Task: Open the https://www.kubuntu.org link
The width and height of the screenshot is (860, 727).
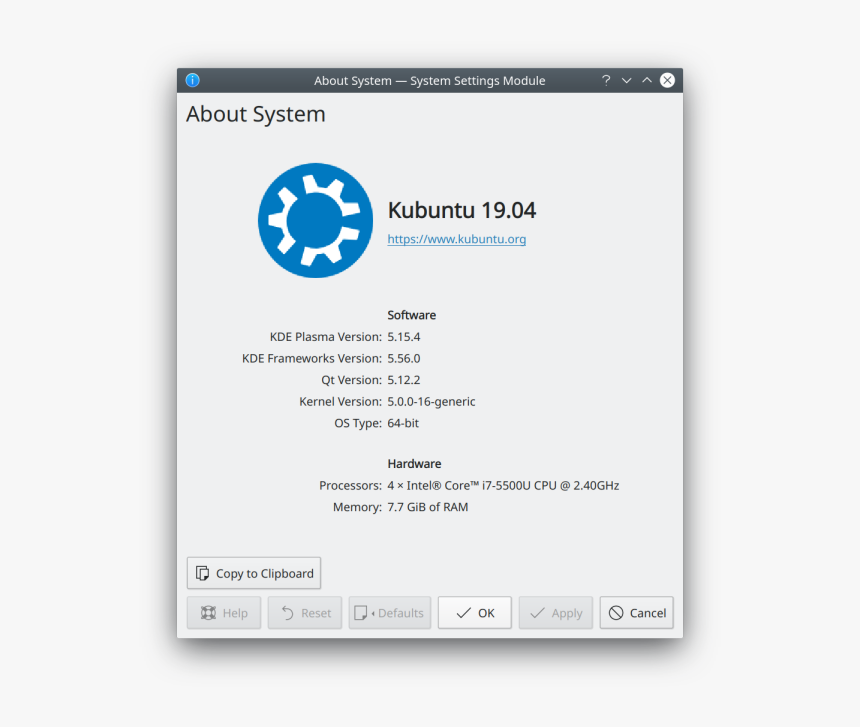Action: click(x=456, y=239)
